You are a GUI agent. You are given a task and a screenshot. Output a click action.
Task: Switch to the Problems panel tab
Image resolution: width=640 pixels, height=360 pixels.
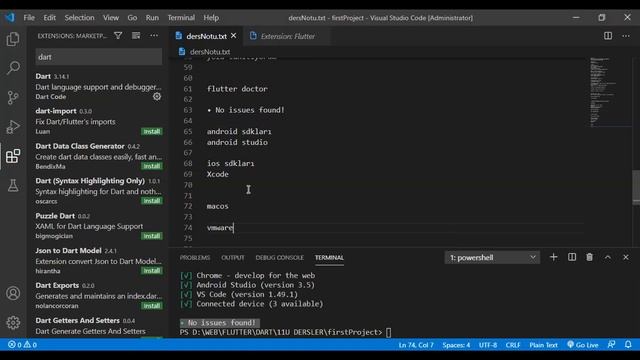(195, 258)
